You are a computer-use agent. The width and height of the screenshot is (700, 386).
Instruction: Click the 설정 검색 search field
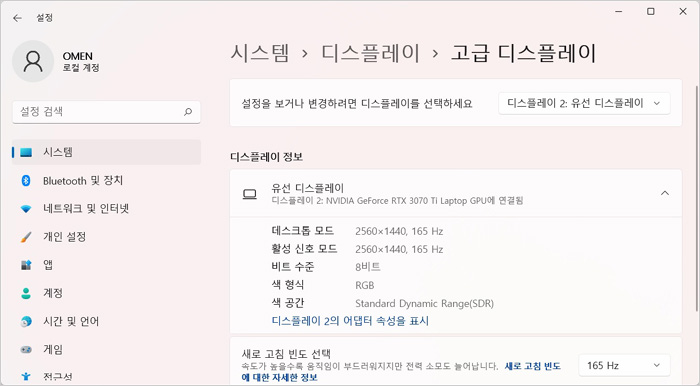click(106, 112)
